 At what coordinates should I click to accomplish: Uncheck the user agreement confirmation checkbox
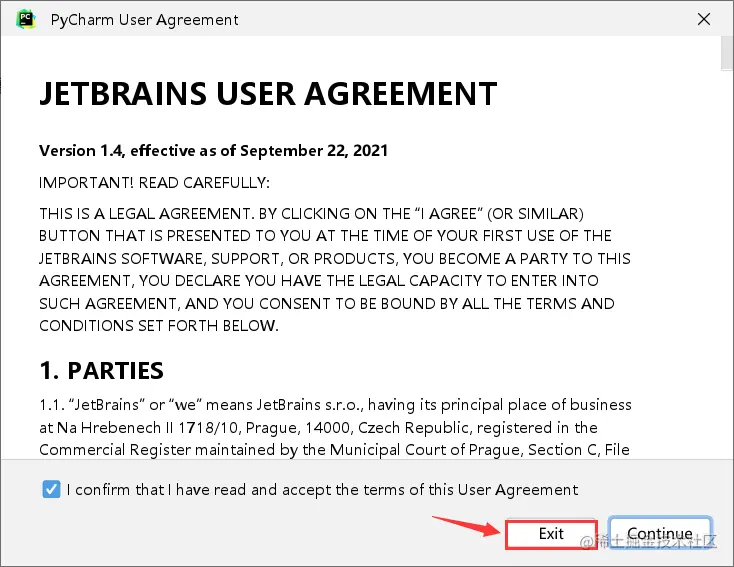tap(51, 489)
